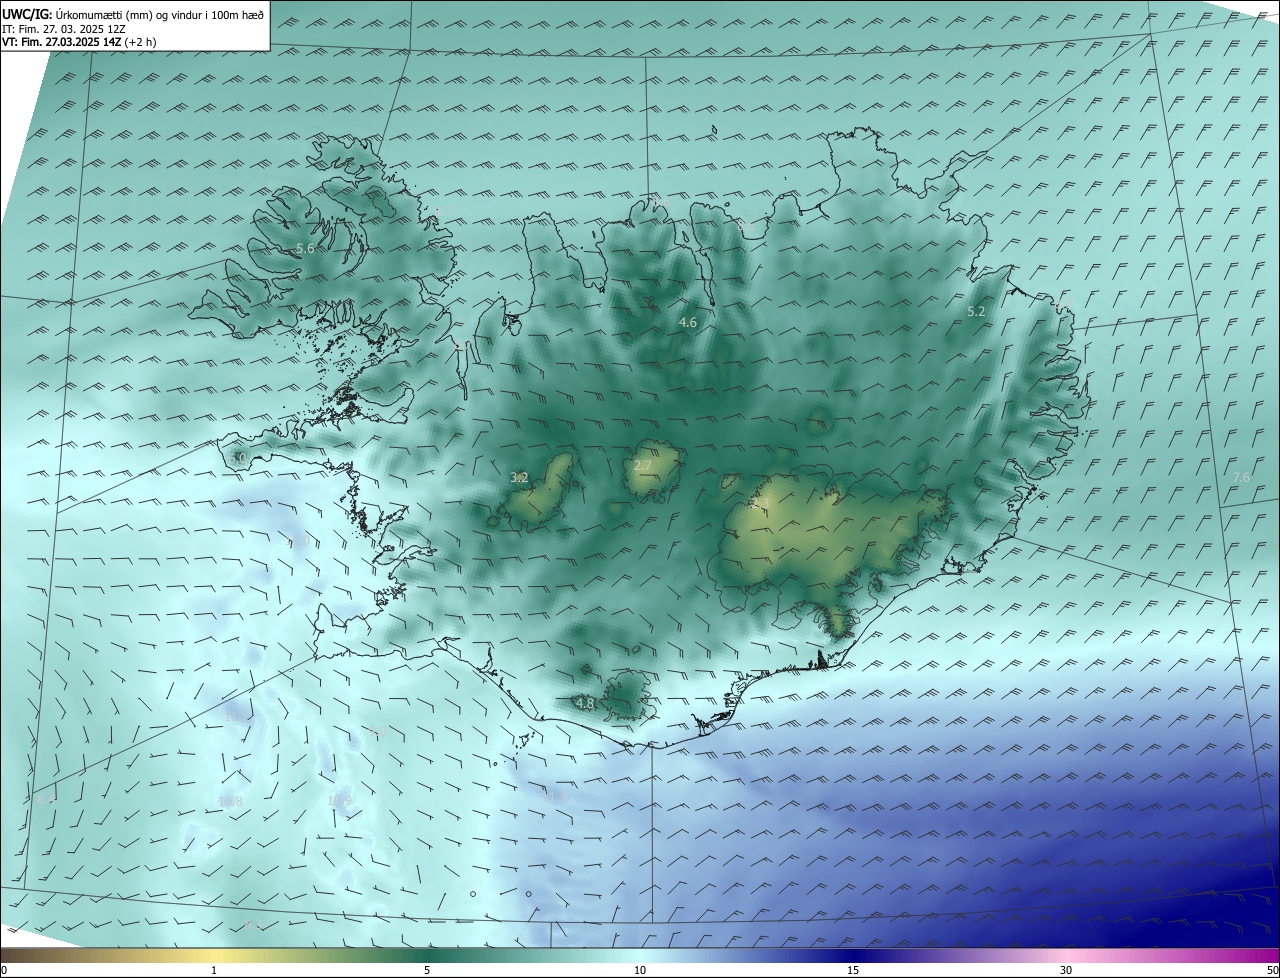Click the 3.2 value on the western glacier
Image resolution: width=1280 pixels, height=978 pixels.
click(519, 478)
